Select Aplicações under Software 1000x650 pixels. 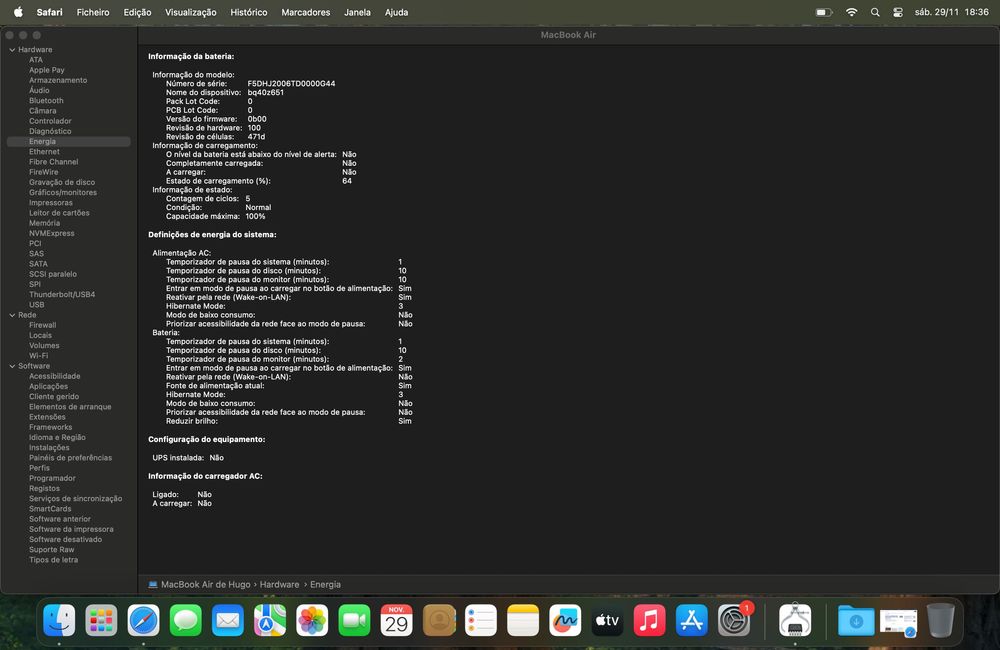(48, 387)
